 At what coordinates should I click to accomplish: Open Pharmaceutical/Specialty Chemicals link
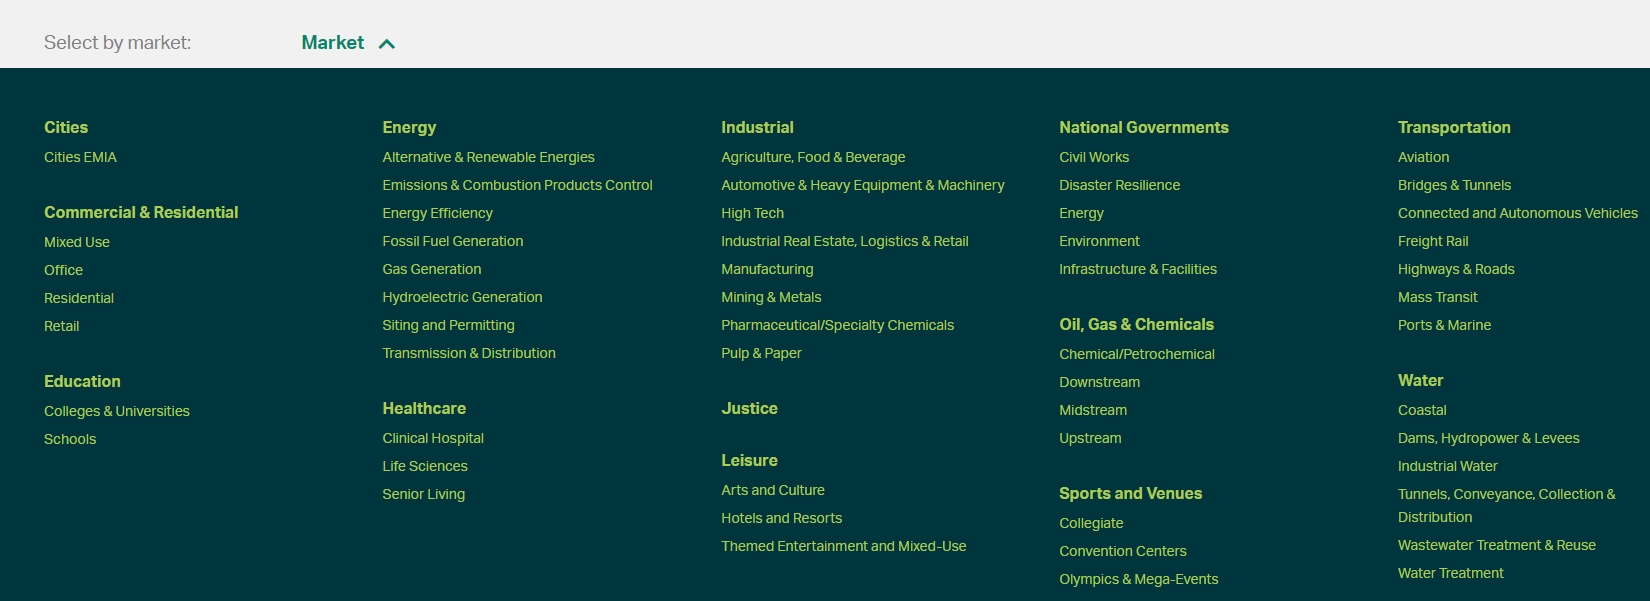point(837,325)
